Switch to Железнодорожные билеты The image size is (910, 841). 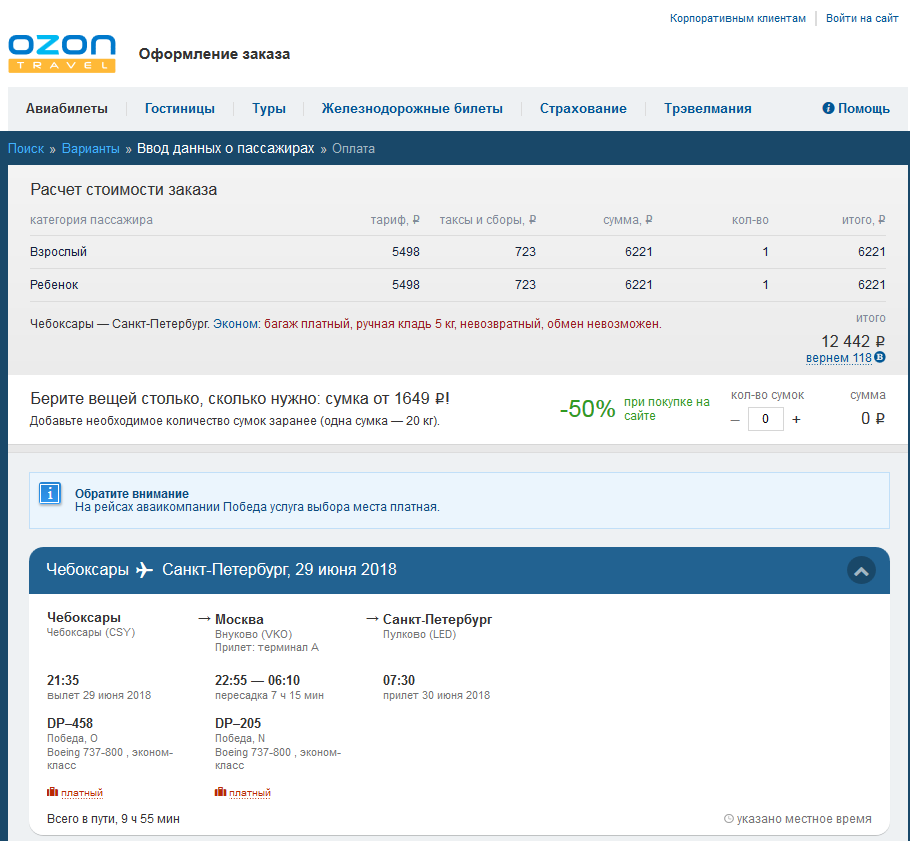(x=412, y=109)
